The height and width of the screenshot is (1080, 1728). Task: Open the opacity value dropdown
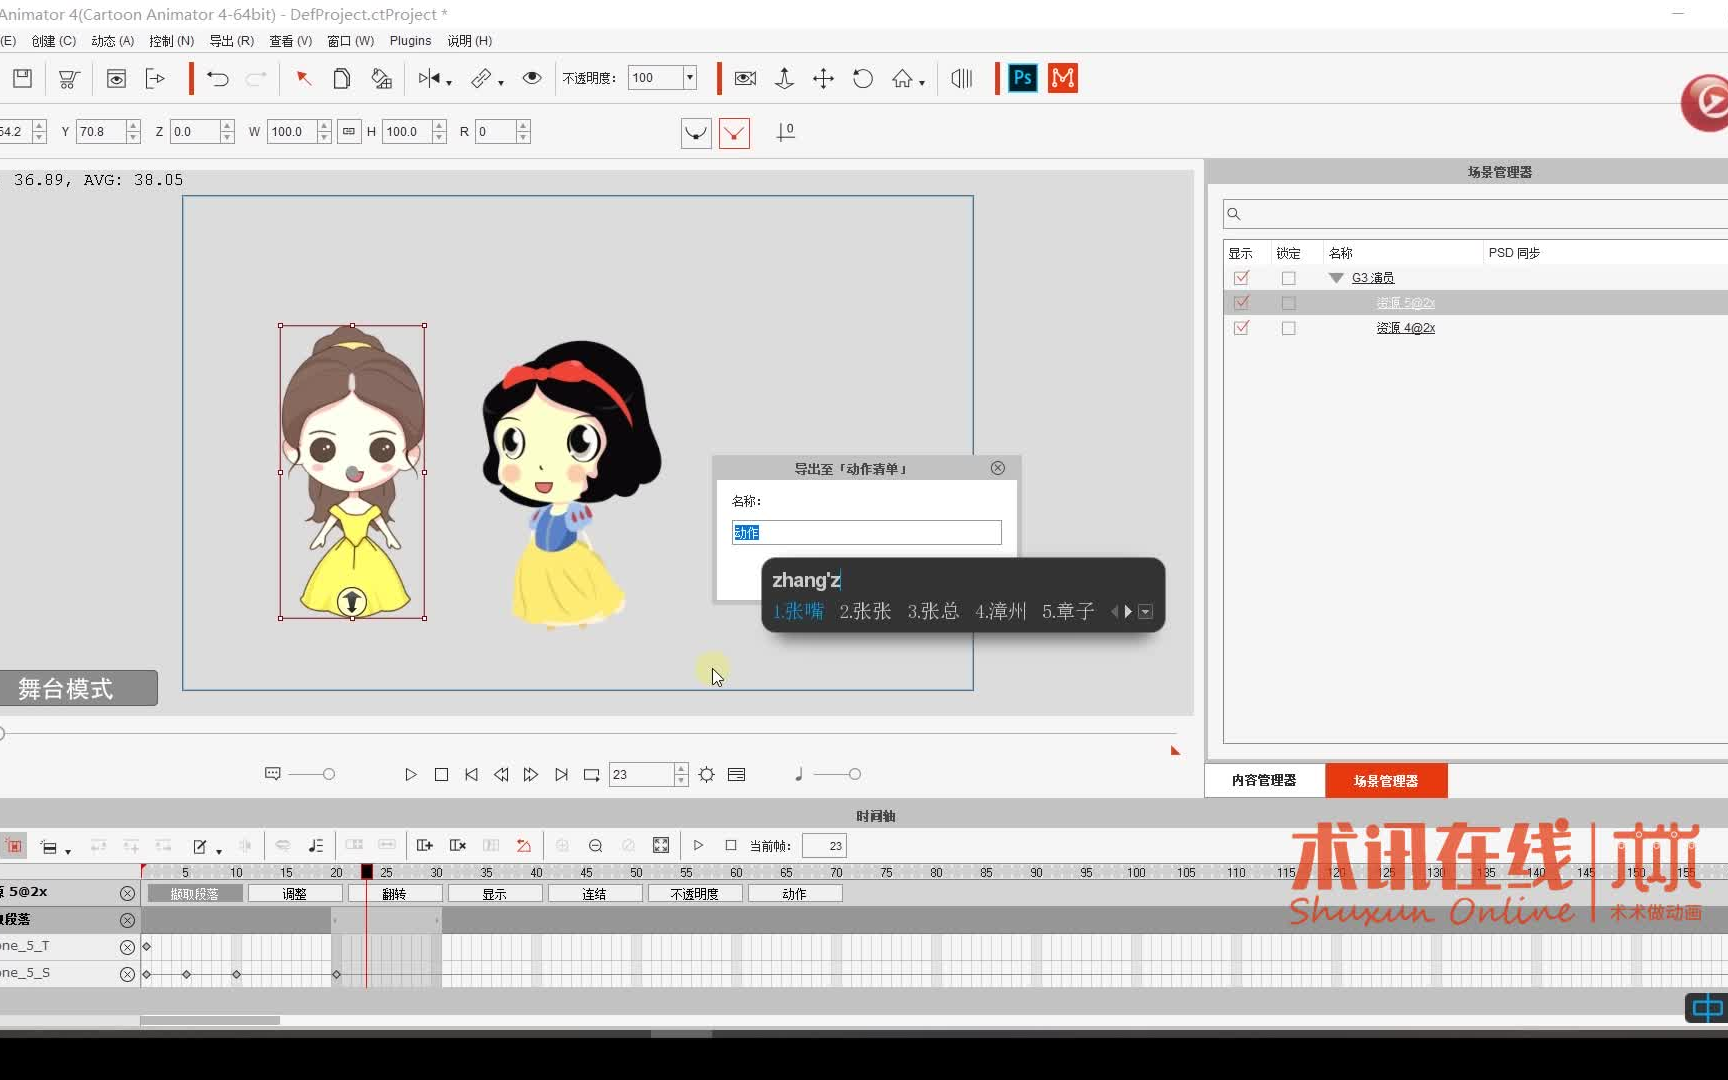pyautogui.click(x=689, y=78)
